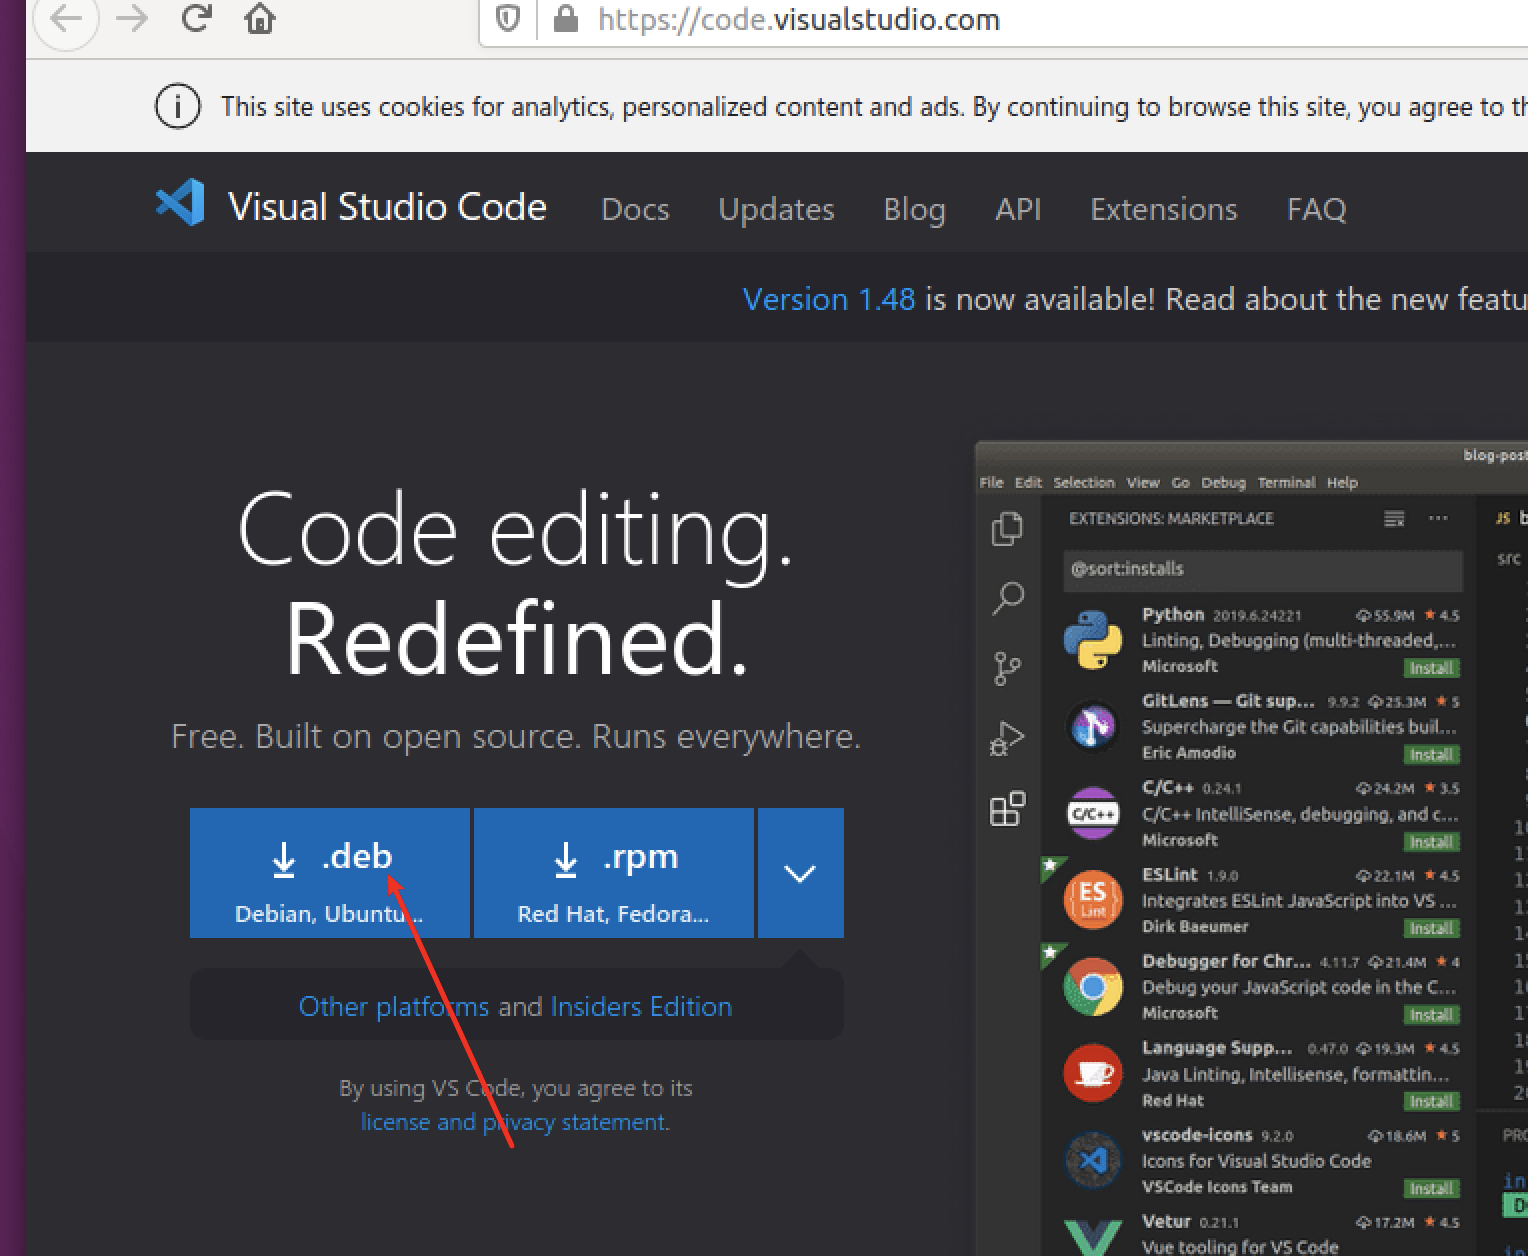Click the marketplace filter list icon
The width and height of the screenshot is (1528, 1256).
[1394, 518]
